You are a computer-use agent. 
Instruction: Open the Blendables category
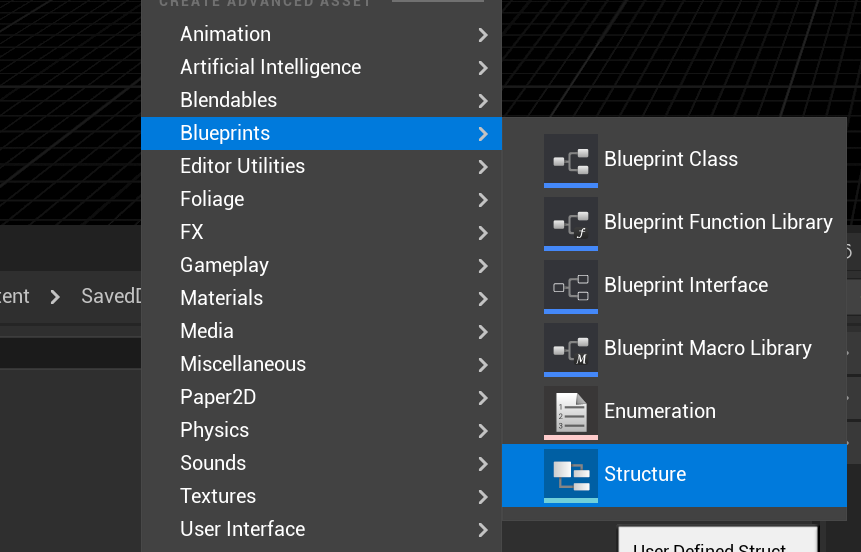(x=321, y=100)
